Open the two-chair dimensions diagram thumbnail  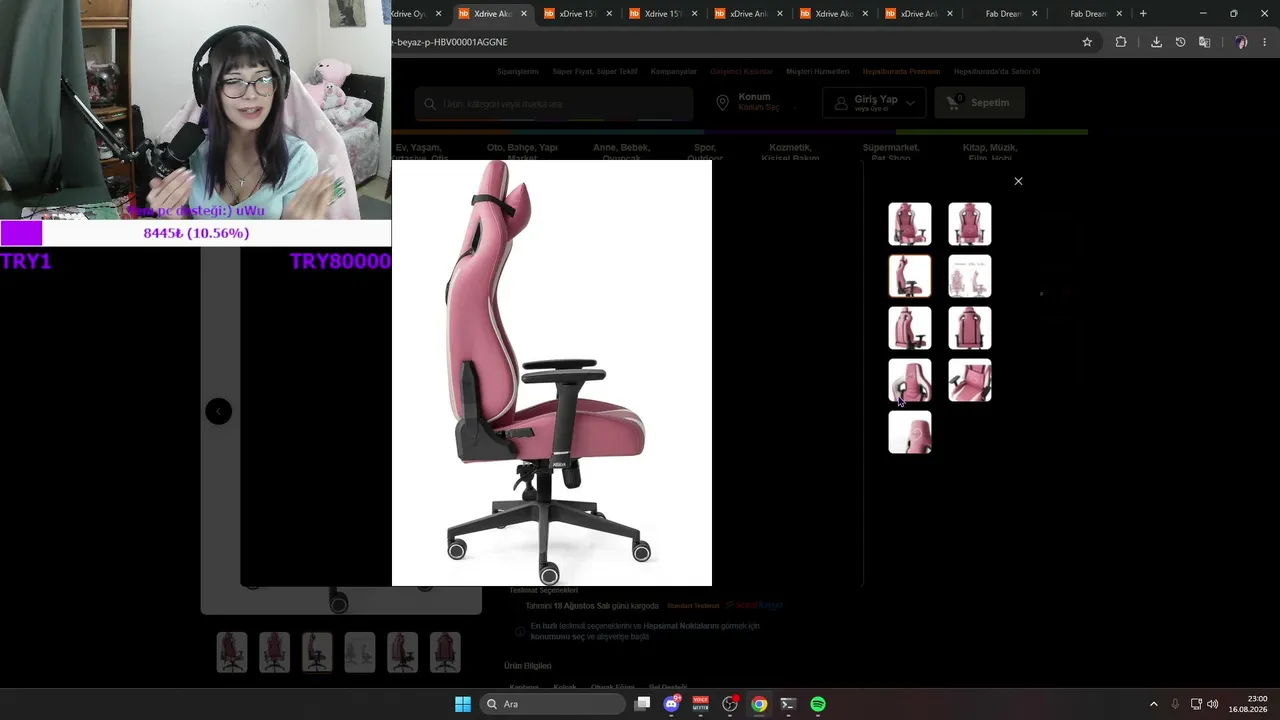[x=970, y=276]
